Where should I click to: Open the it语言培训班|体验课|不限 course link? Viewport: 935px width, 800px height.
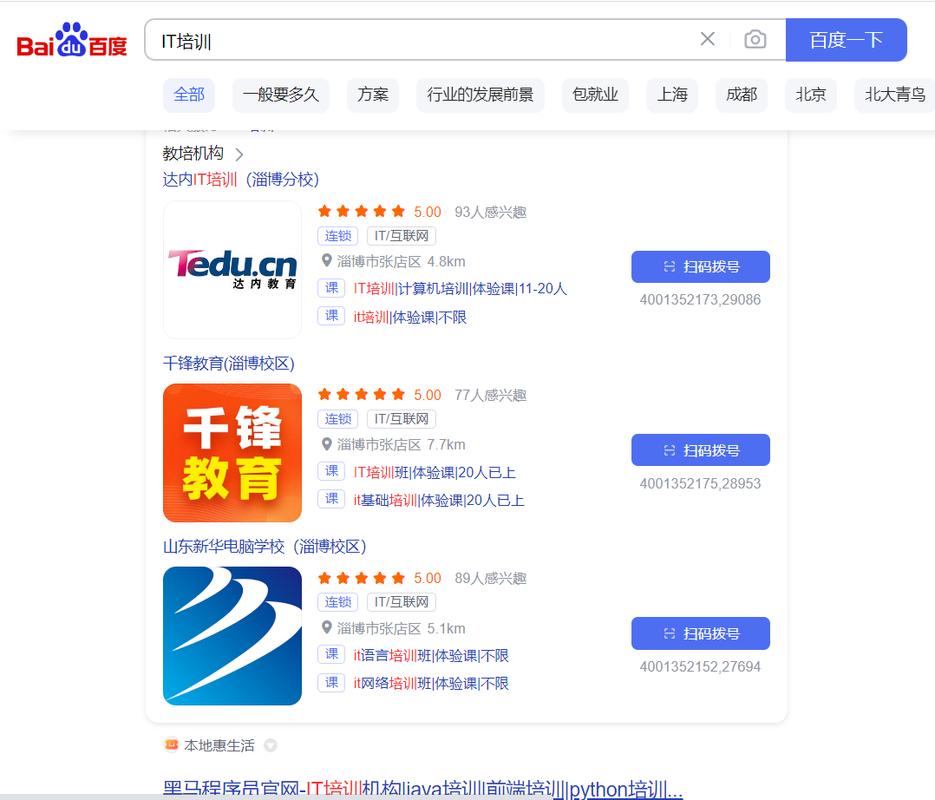(x=431, y=656)
